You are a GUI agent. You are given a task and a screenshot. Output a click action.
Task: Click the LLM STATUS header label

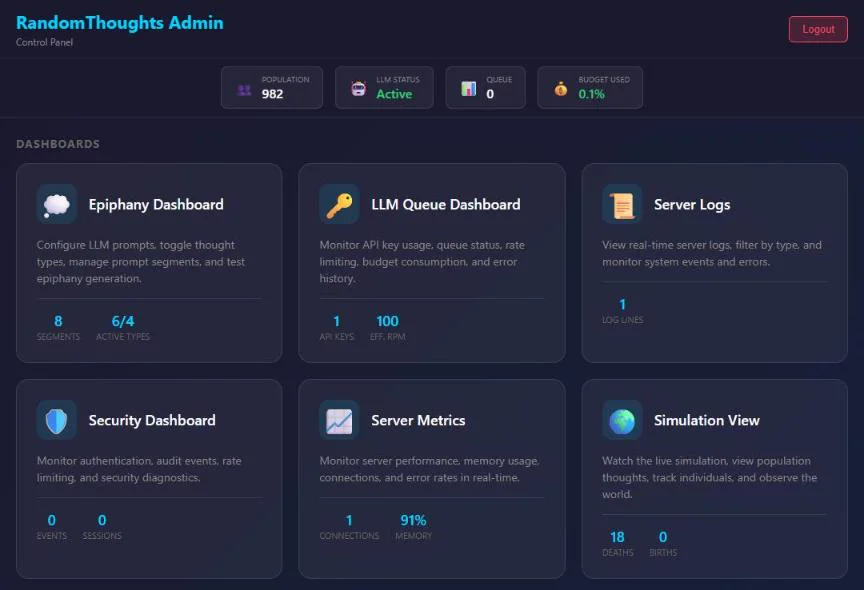(x=398, y=80)
